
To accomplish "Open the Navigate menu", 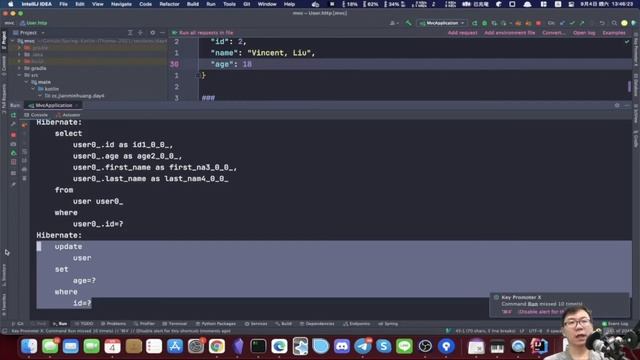I will click(x=121, y=4).
